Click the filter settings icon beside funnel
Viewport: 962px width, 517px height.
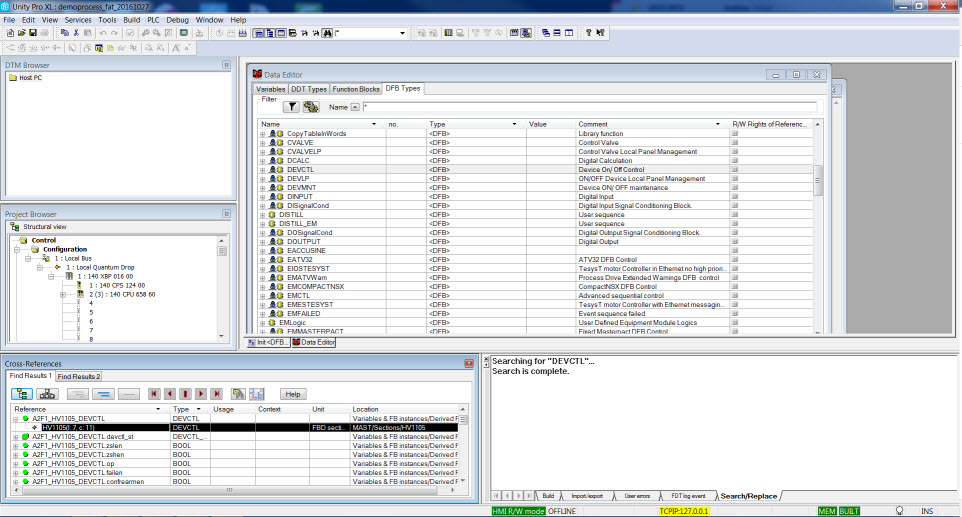tap(311, 107)
